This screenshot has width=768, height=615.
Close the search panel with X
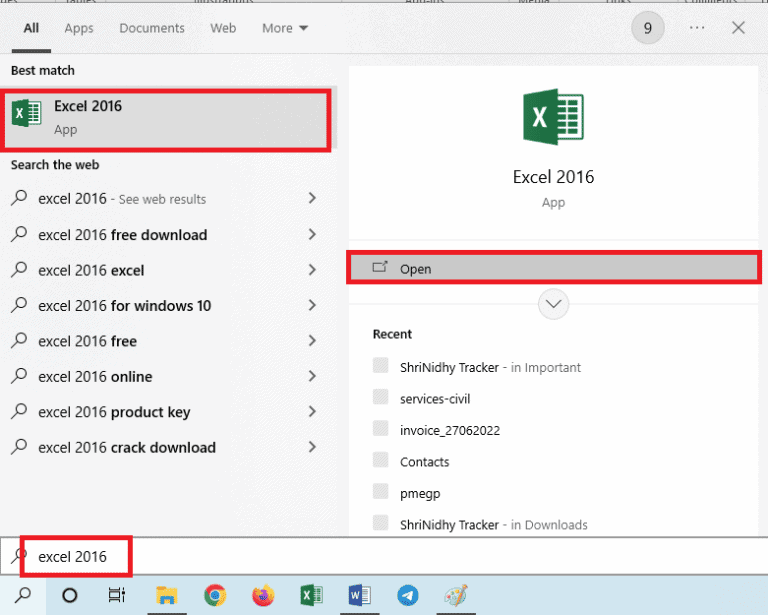click(738, 28)
